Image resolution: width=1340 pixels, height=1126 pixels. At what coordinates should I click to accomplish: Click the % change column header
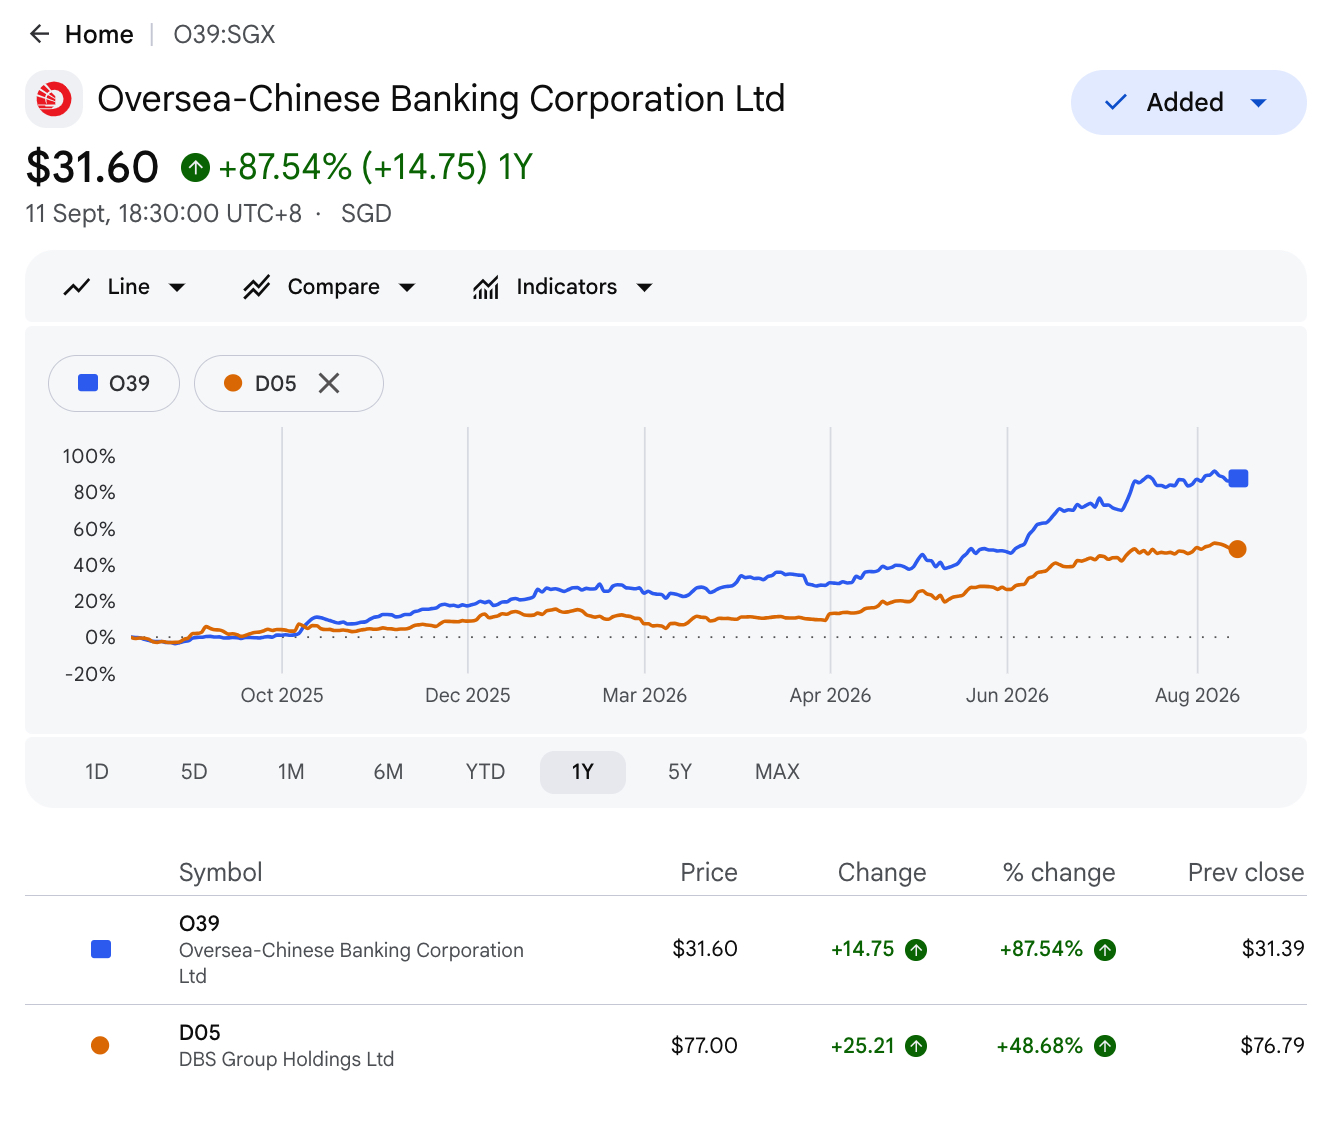click(x=1059, y=872)
